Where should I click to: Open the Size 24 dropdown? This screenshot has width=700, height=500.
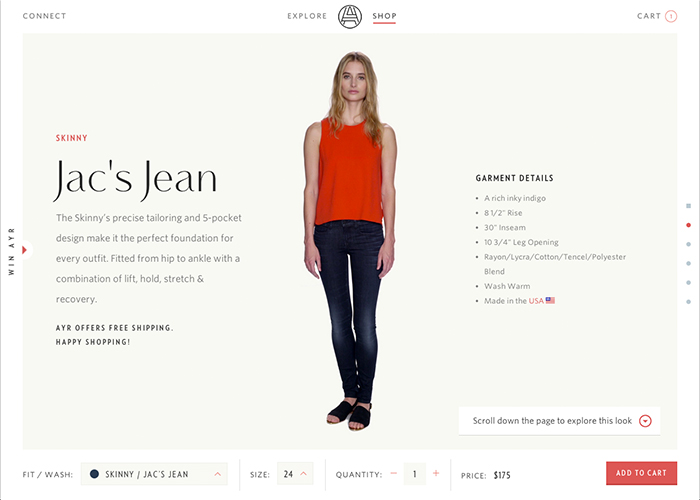[x=295, y=474]
